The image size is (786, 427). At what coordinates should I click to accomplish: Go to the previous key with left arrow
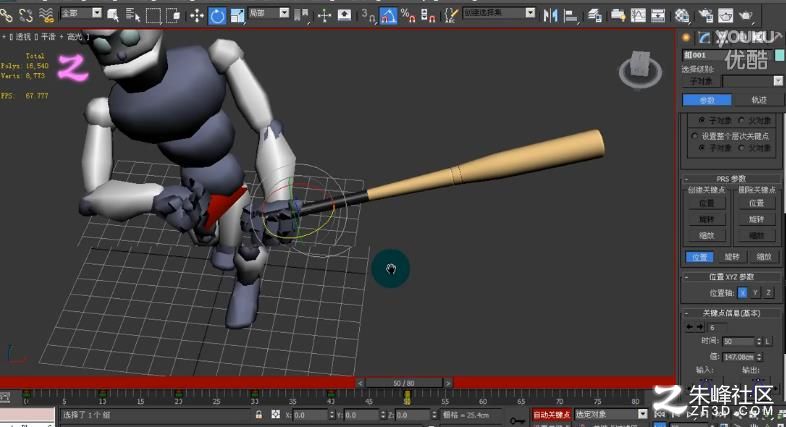tap(690, 327)
